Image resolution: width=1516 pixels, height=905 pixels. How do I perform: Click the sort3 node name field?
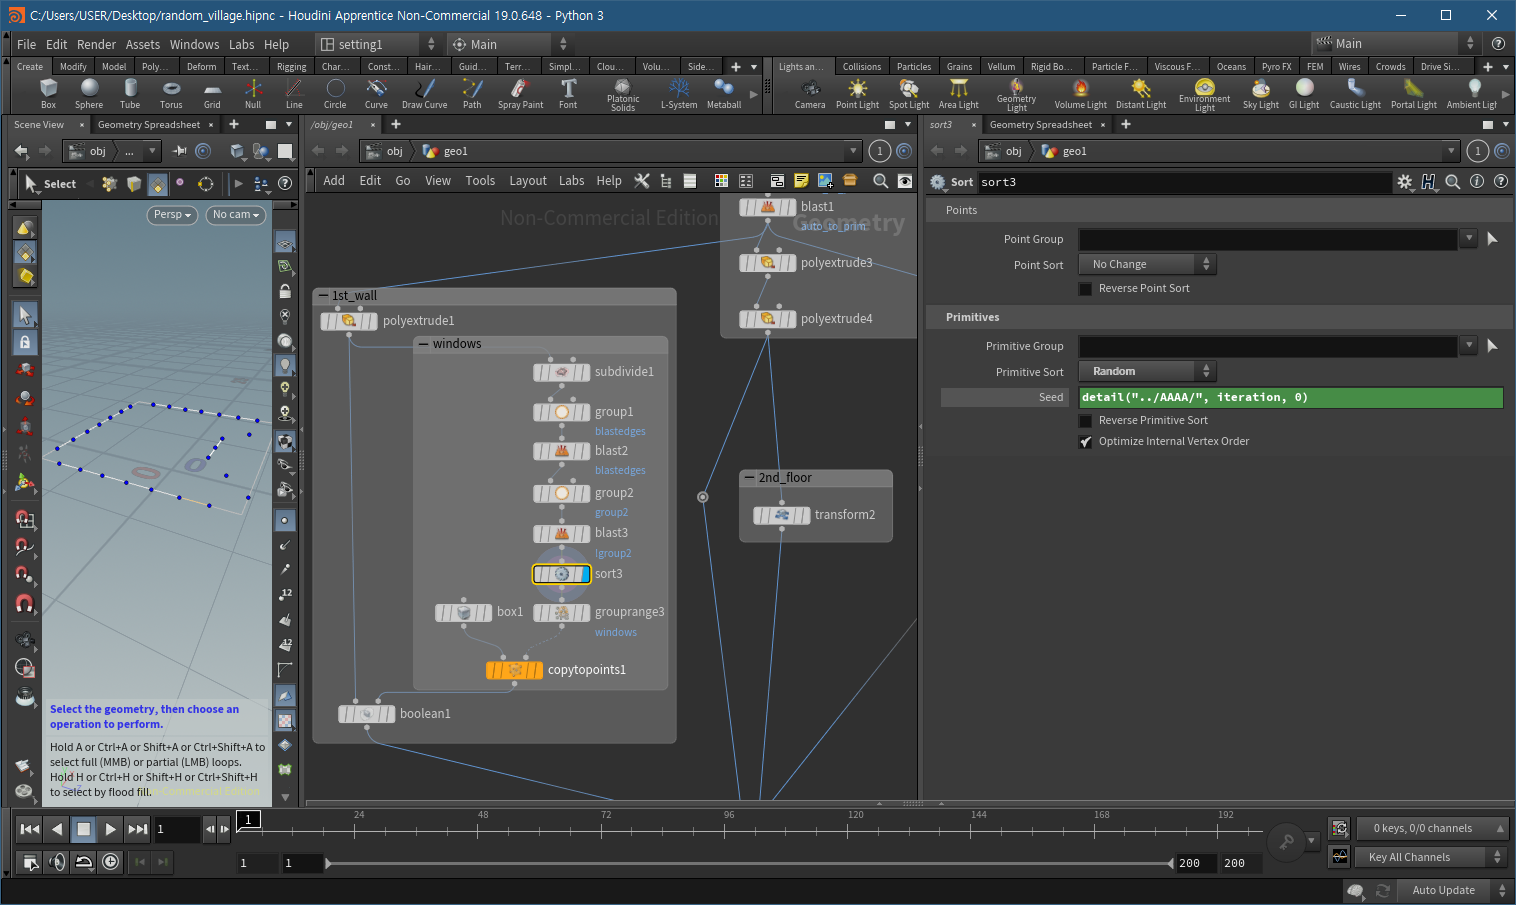point(1184,182)
